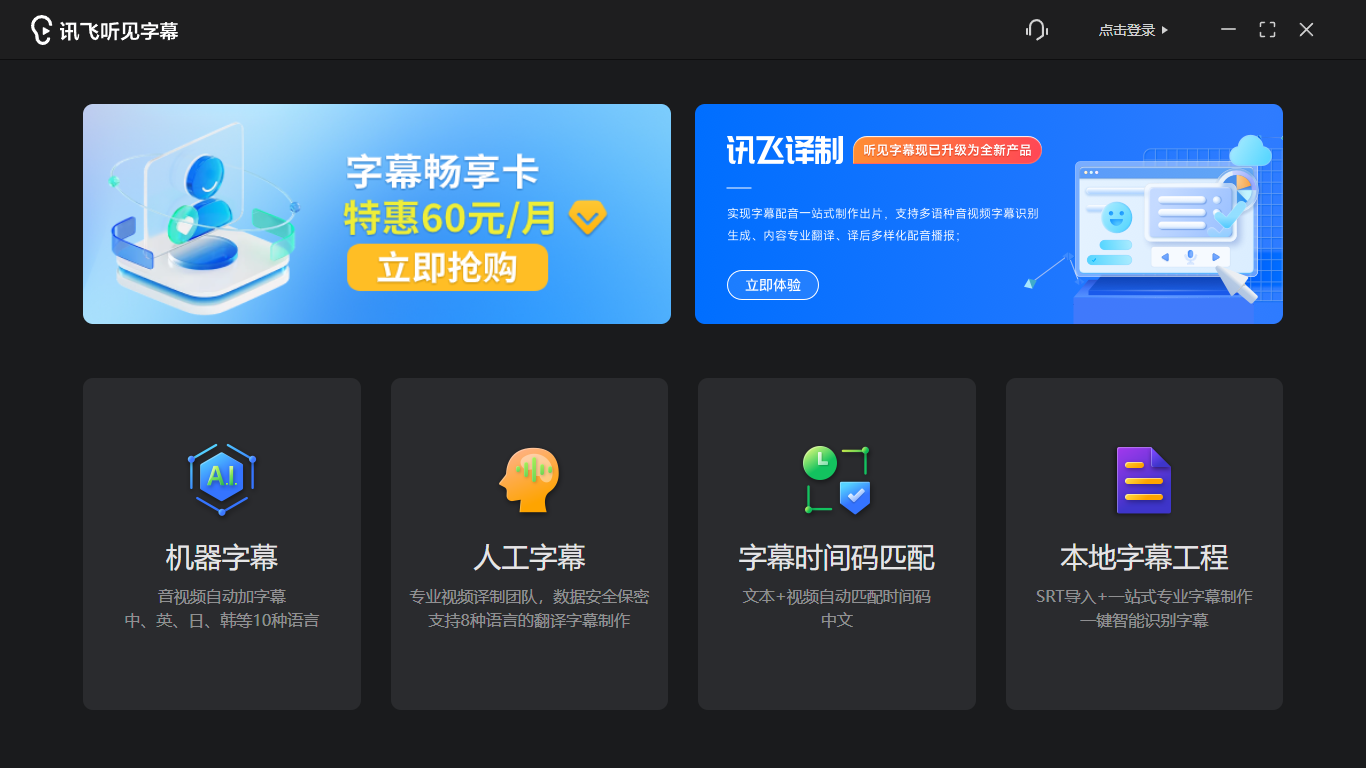Viewport: 1366px width, 768px height.
Task: Open 字幕时间码匹配 title
Action: tap(837, 557)
